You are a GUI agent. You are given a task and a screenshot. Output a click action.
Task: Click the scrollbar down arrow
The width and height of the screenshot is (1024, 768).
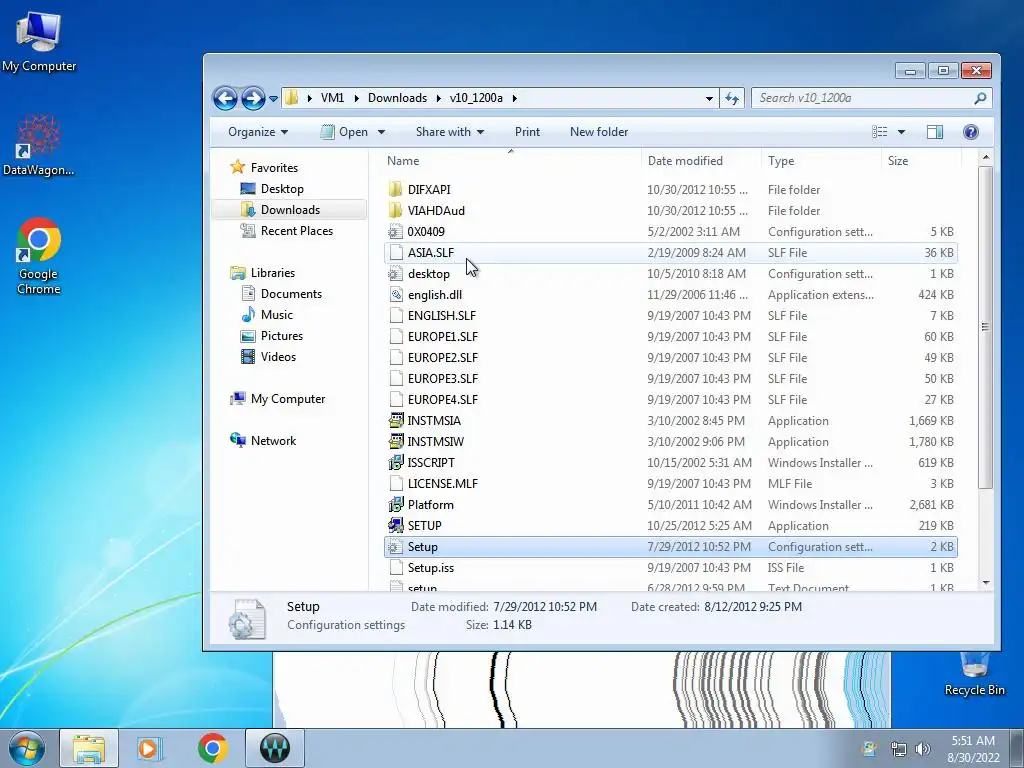tap(985, 583)
